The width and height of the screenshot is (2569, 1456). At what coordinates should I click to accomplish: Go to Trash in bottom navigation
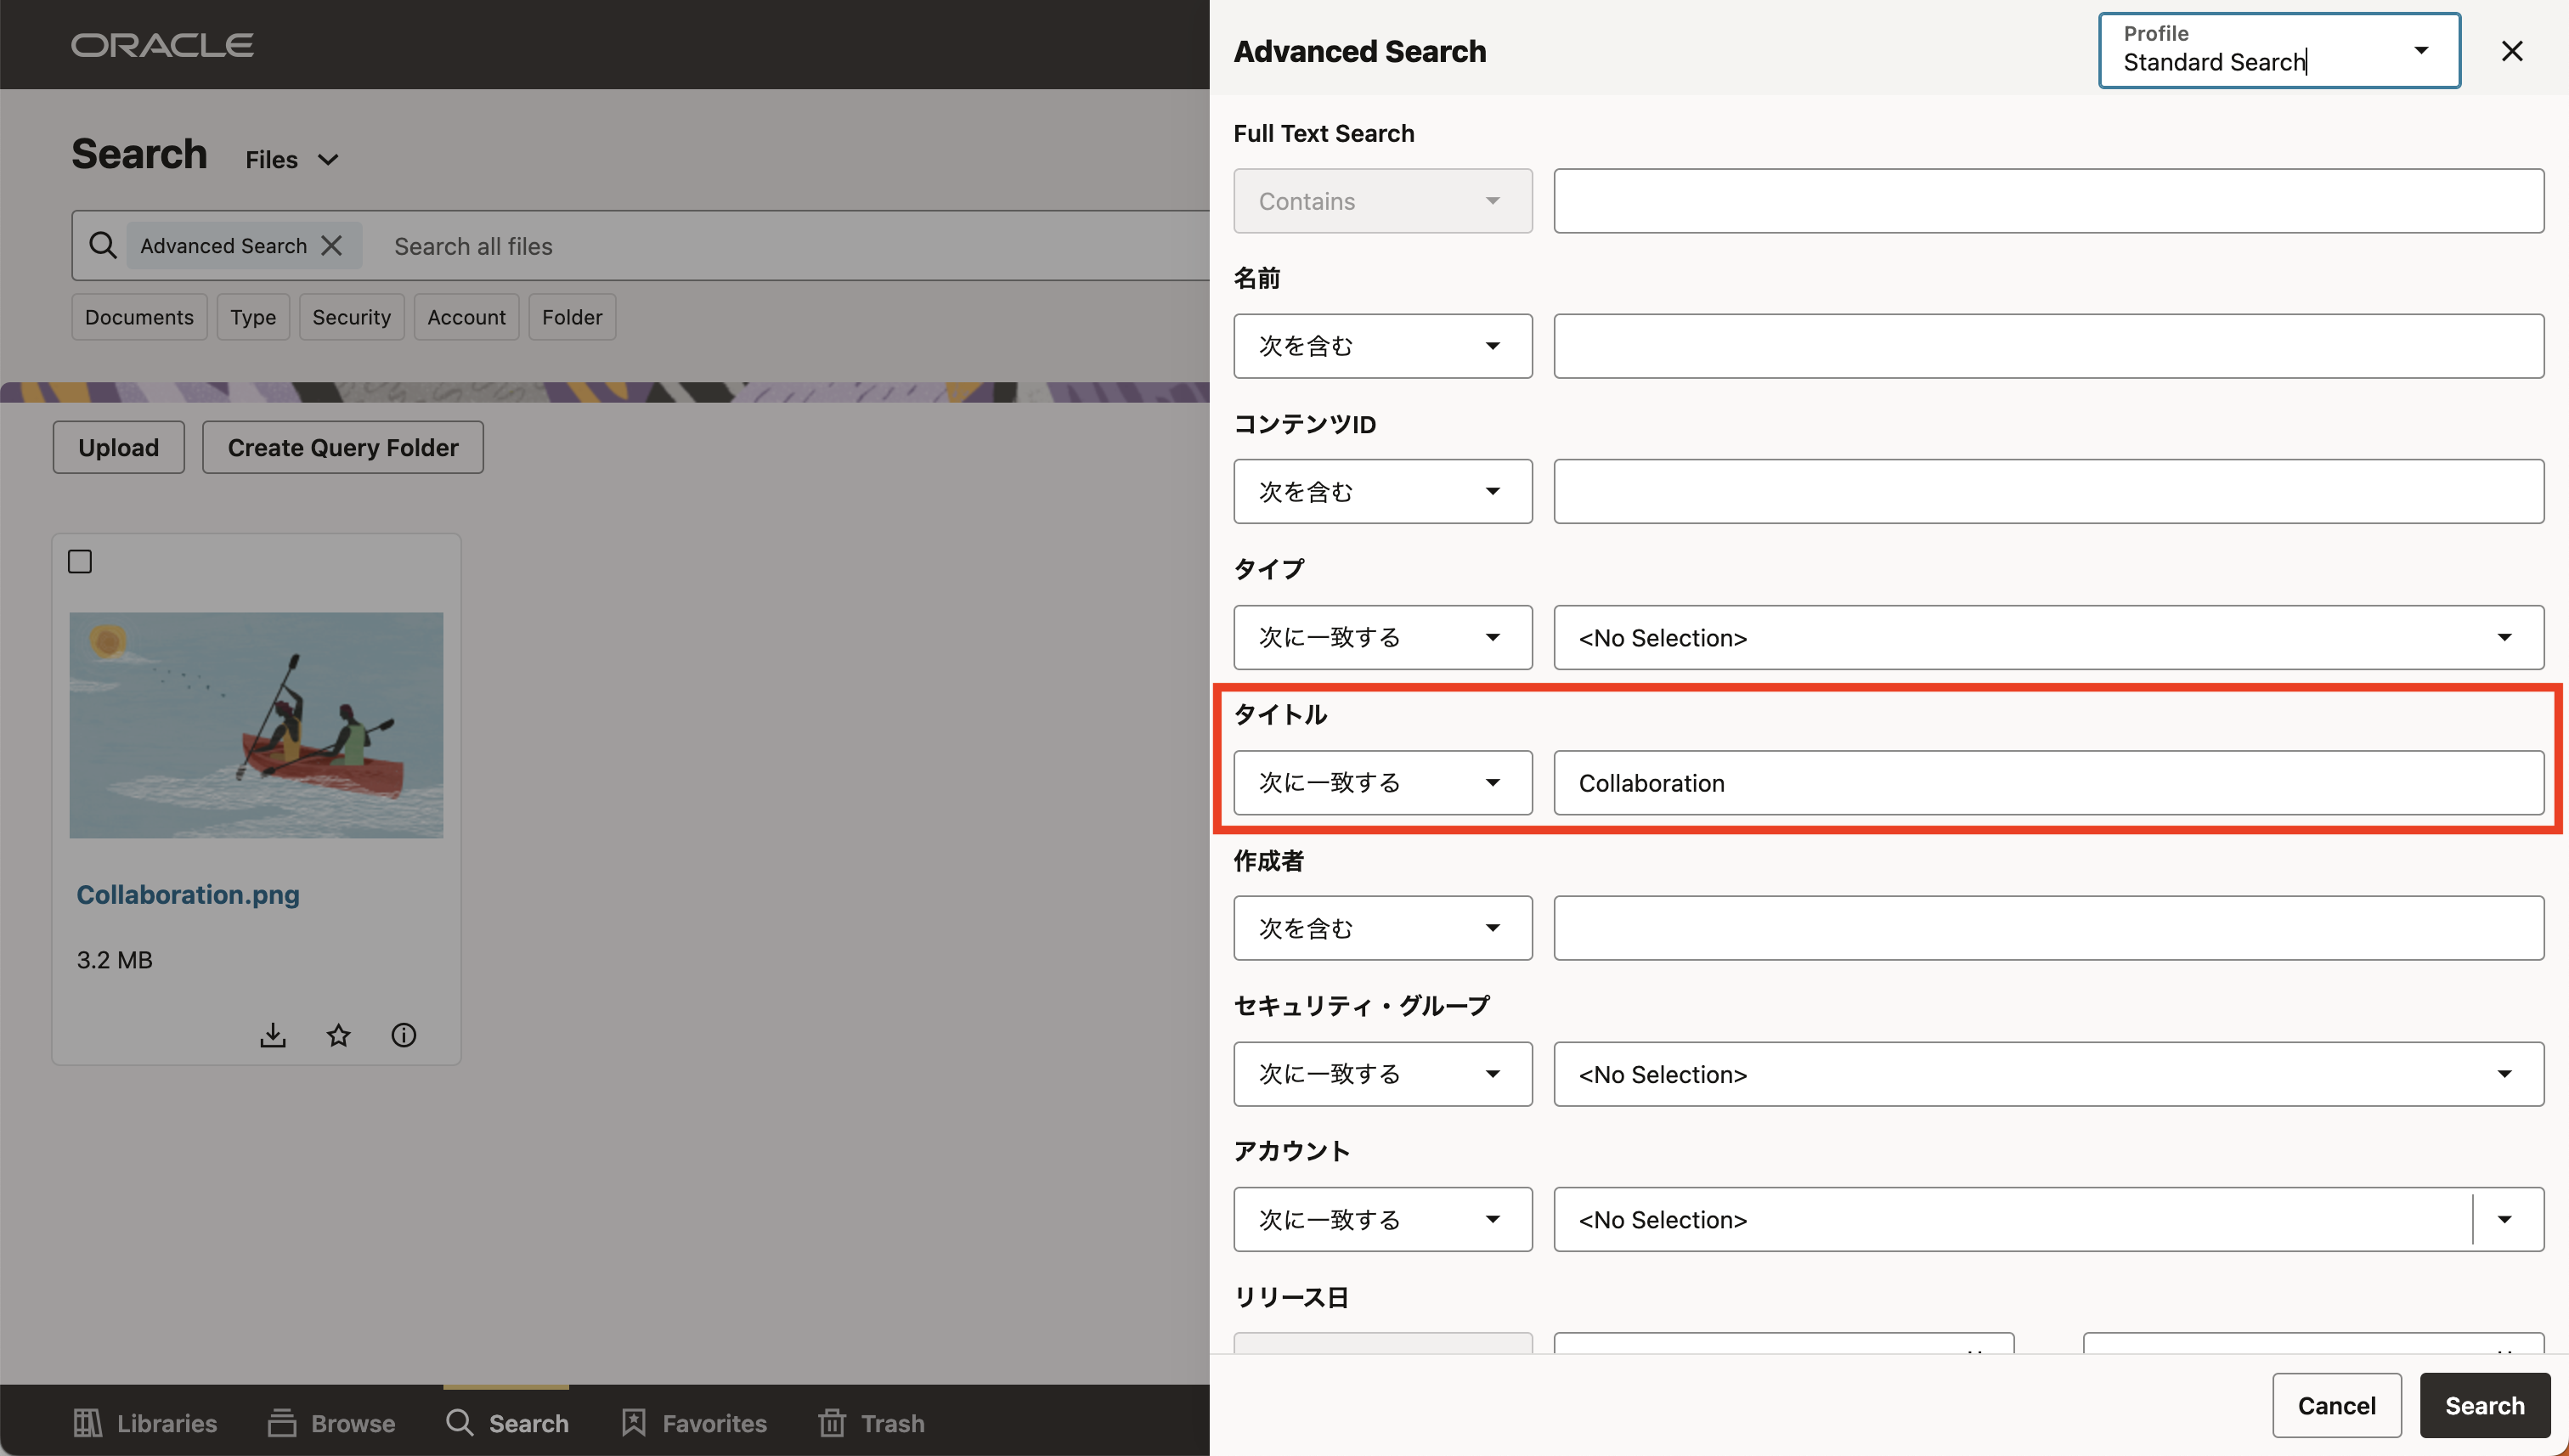tap(871, 1422)
